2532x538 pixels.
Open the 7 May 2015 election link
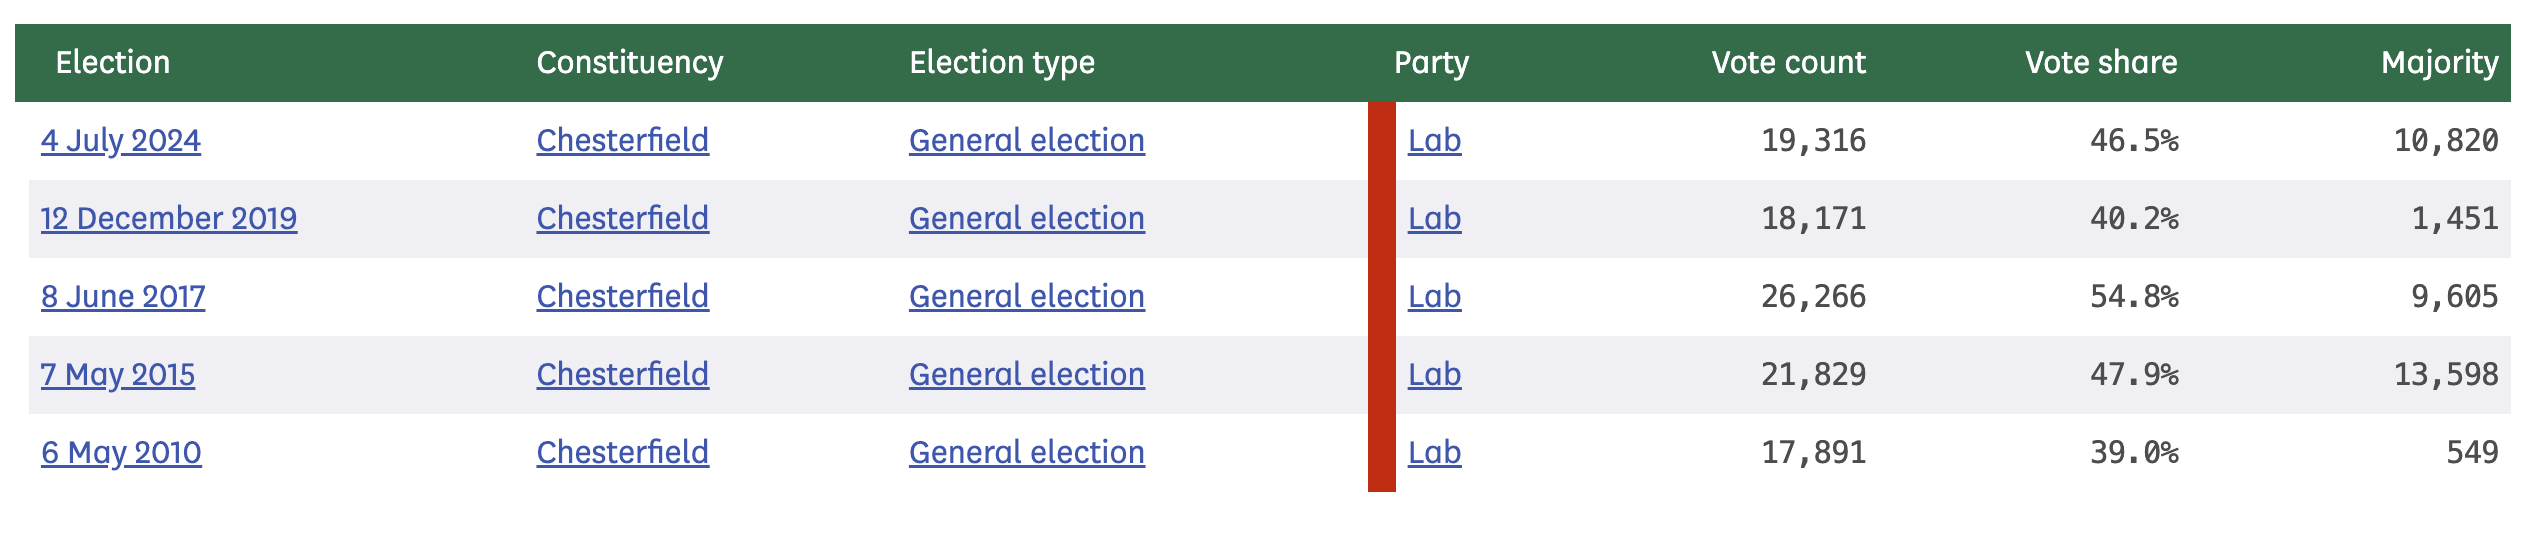[118, 375]
